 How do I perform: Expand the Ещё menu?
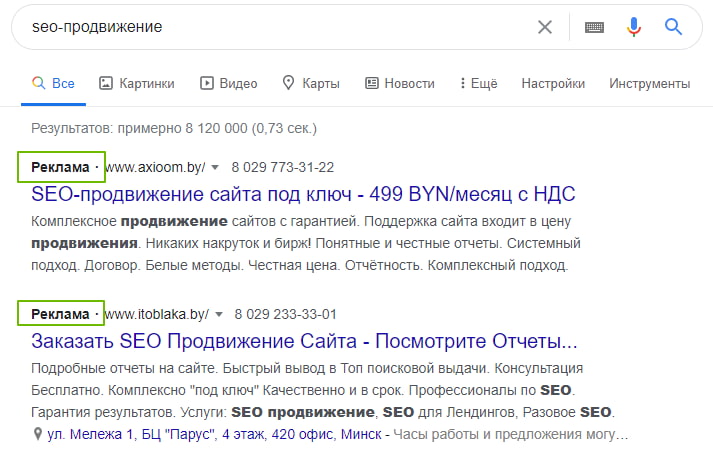(x=477, y=83)
